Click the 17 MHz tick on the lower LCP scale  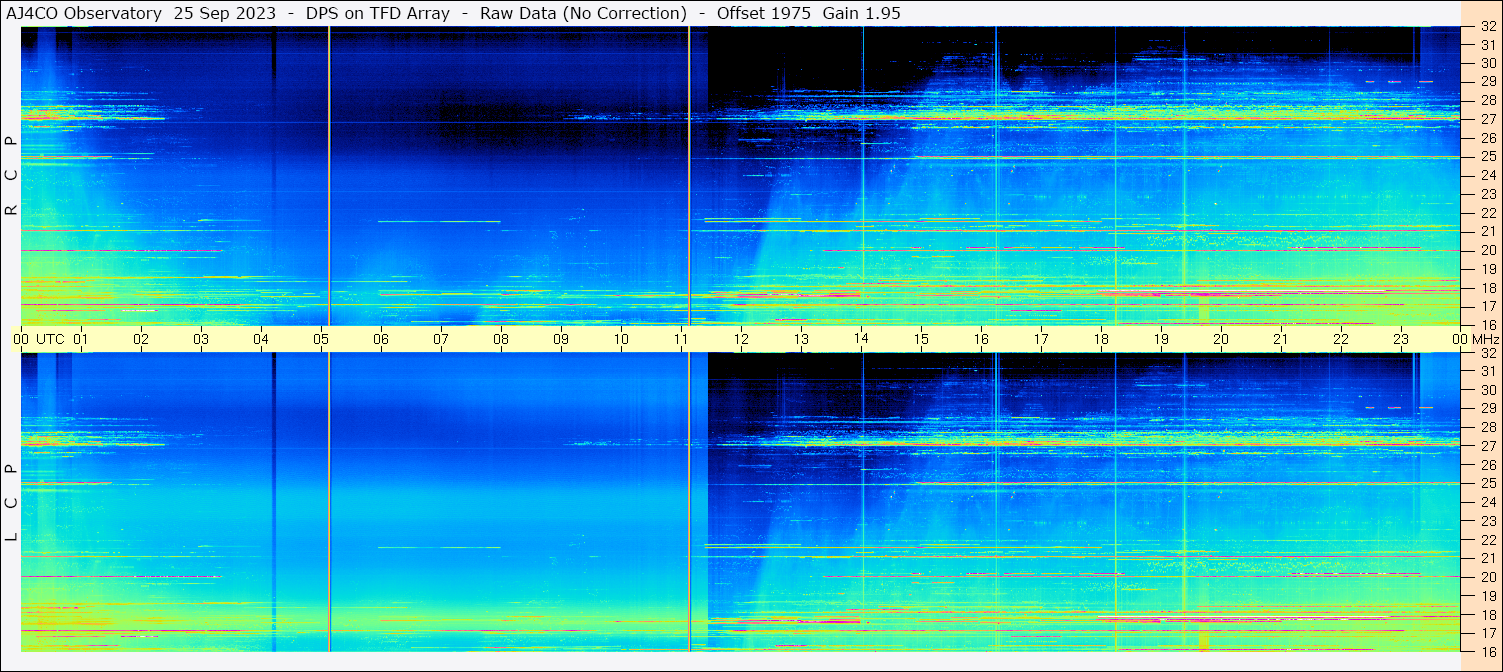pos(1488,633)
